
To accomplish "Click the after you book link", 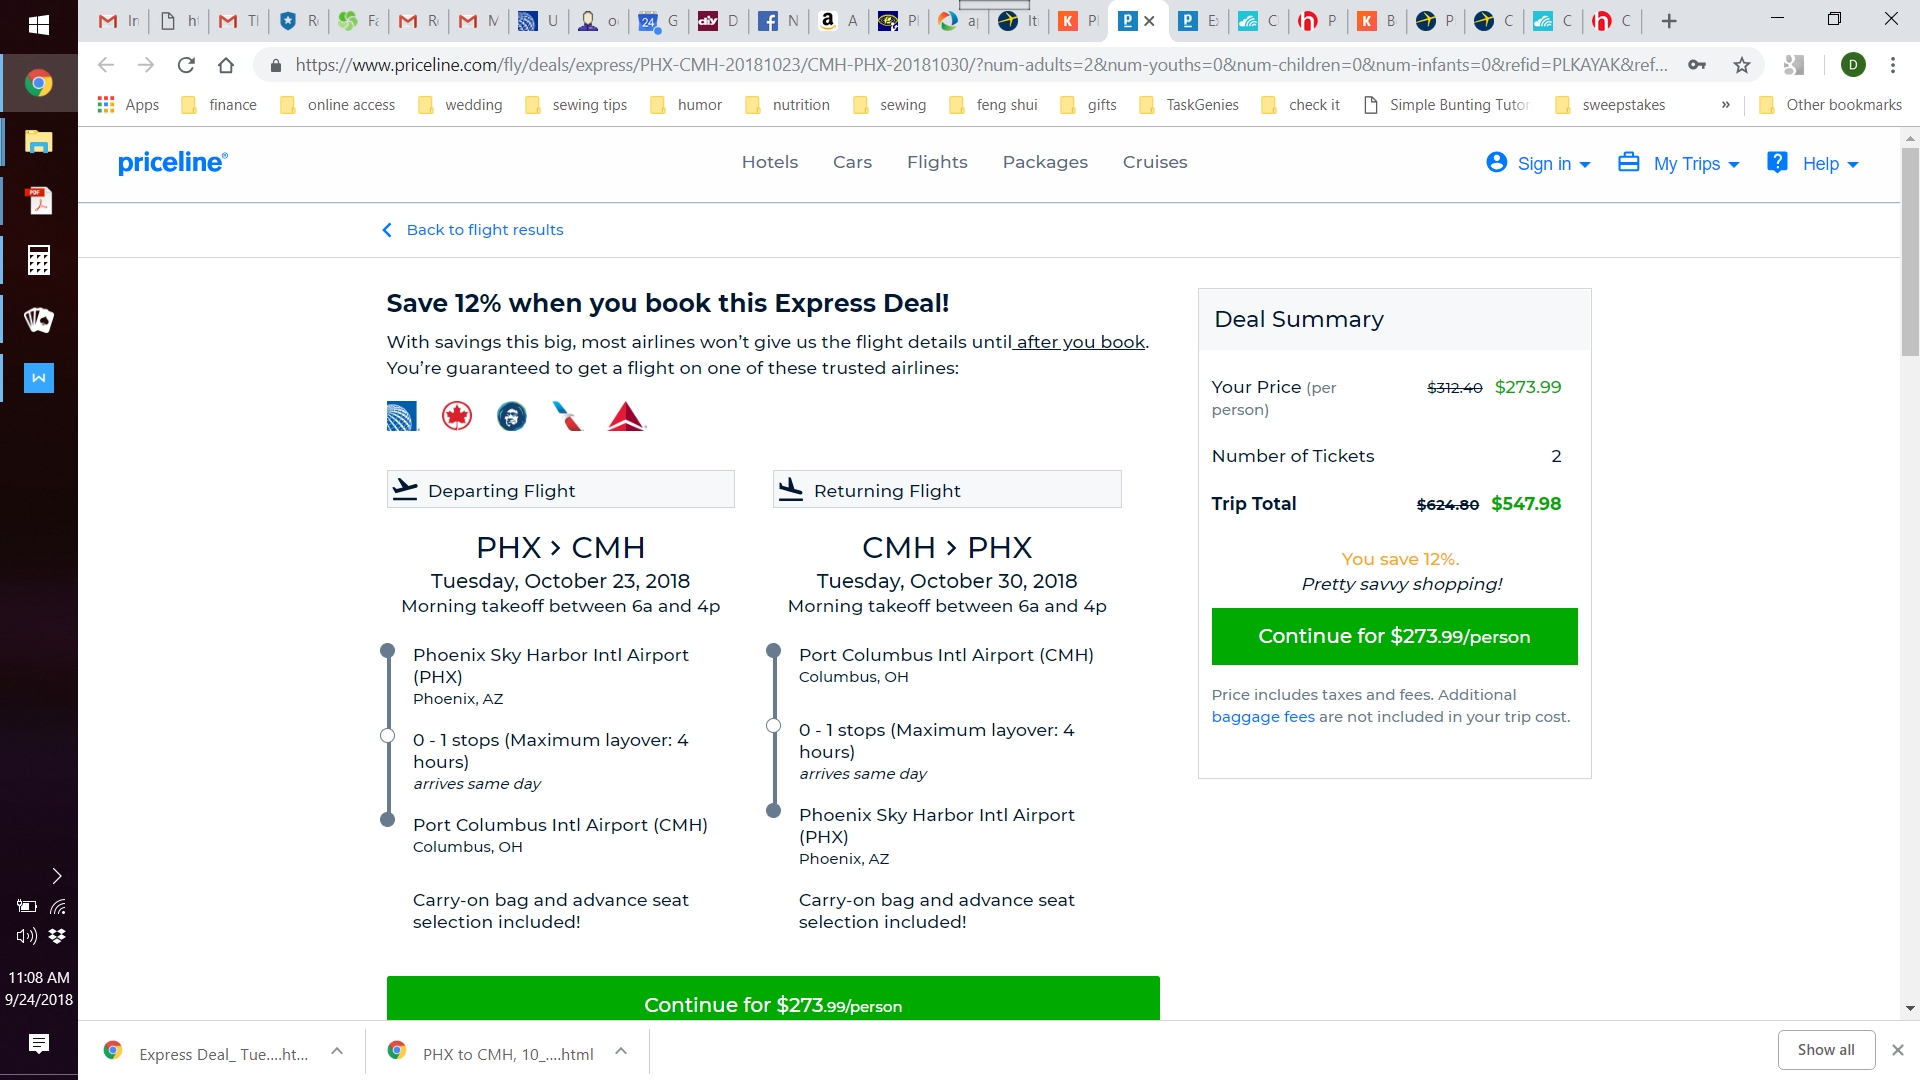I will pos(1080,342).
